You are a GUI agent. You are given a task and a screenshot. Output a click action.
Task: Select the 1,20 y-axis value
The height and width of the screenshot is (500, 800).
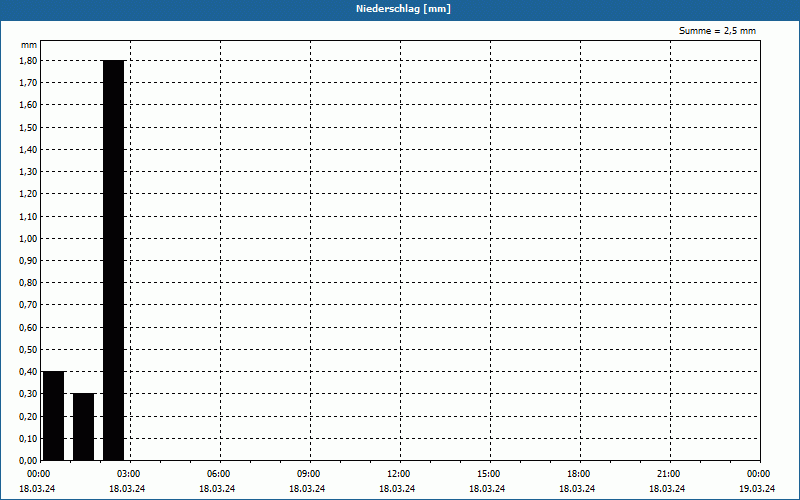28,194
